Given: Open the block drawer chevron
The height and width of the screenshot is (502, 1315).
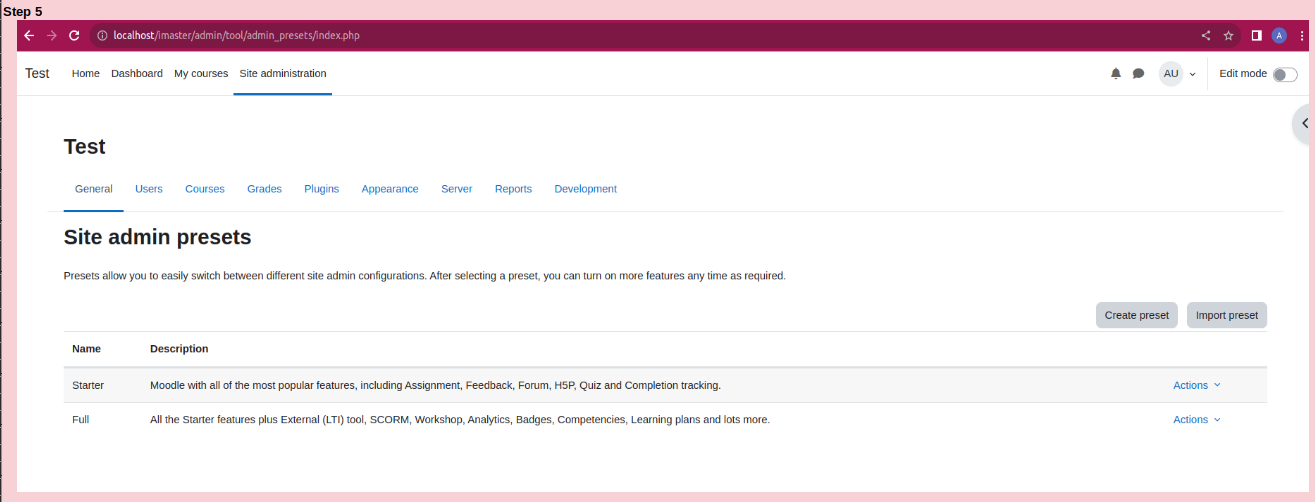Looking at the screenshot, I should coord(1304,123).
